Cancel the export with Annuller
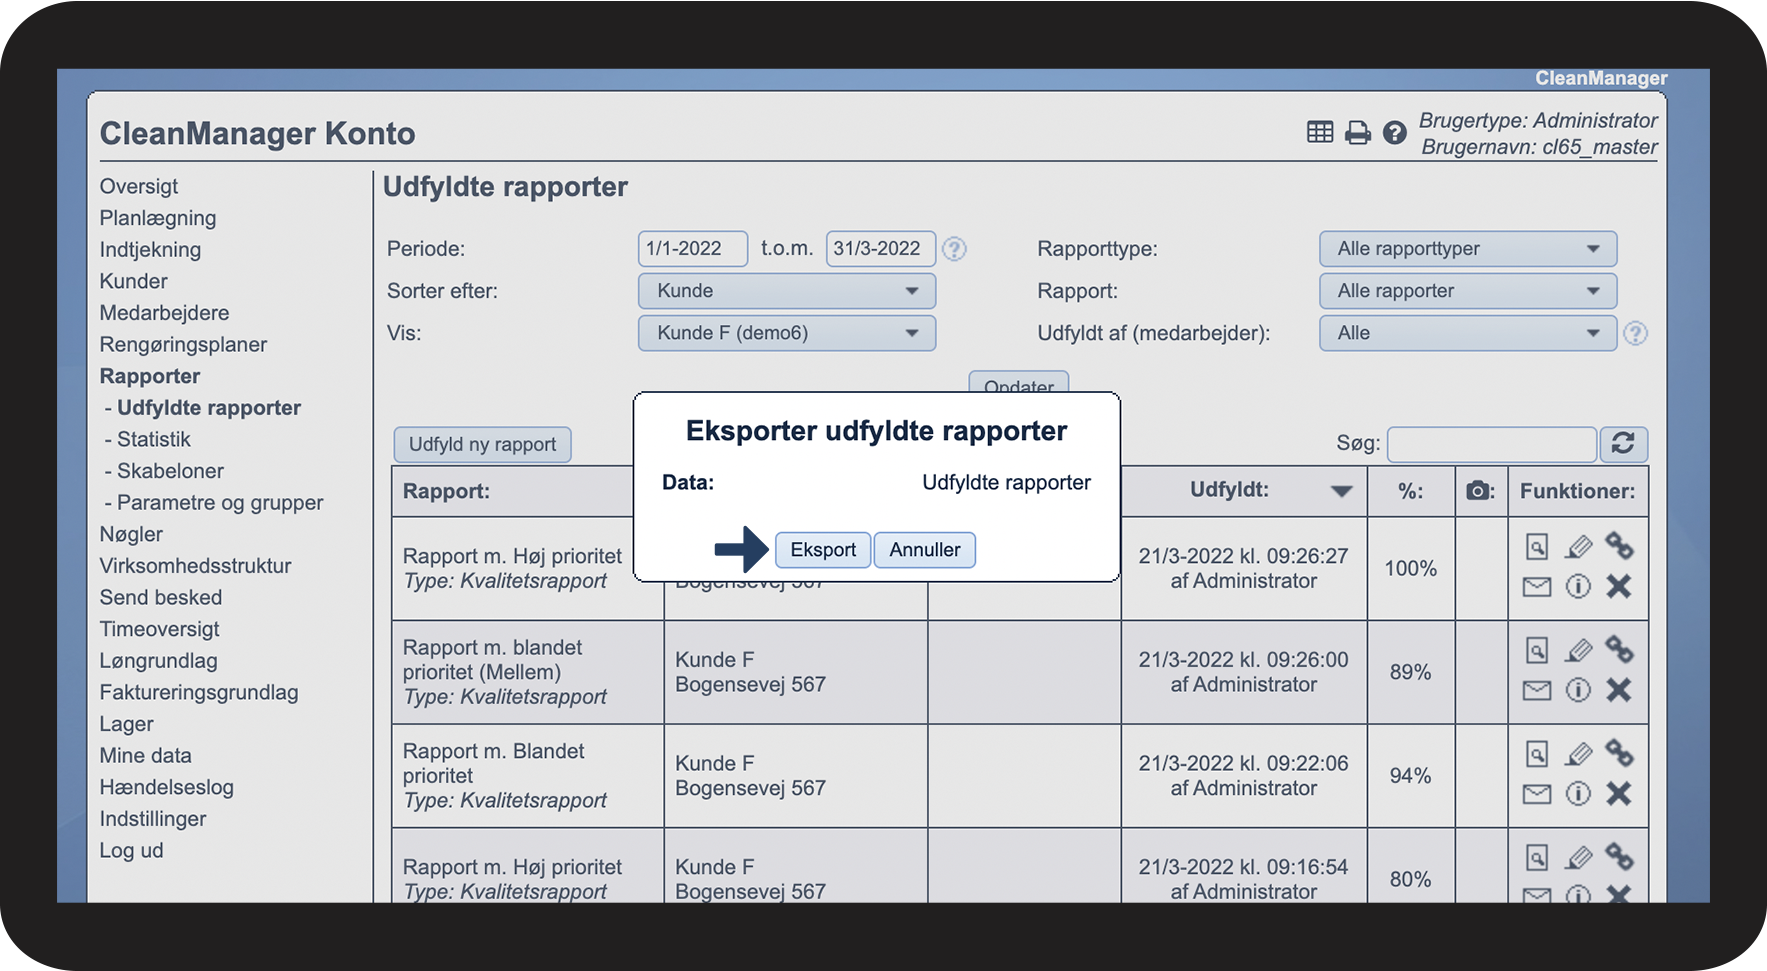This screenshot has width=1767, height=971. [x=924, y=550]
